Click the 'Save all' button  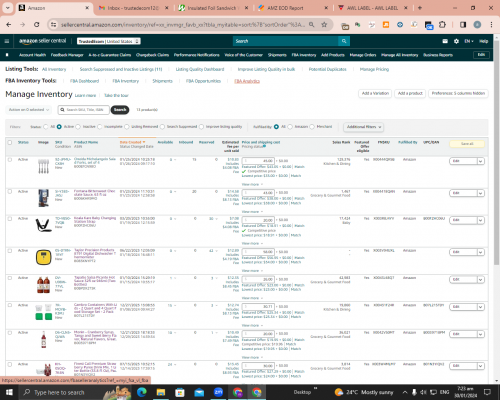467,144
